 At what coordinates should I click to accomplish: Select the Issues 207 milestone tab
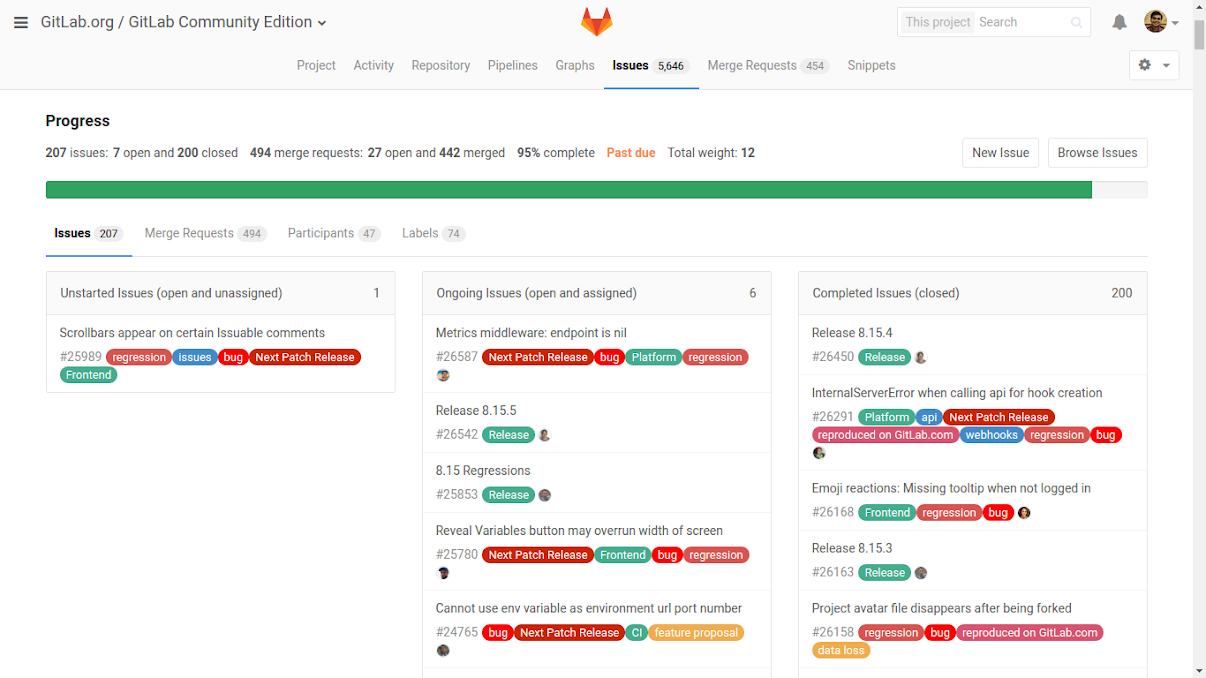(88, 233)
